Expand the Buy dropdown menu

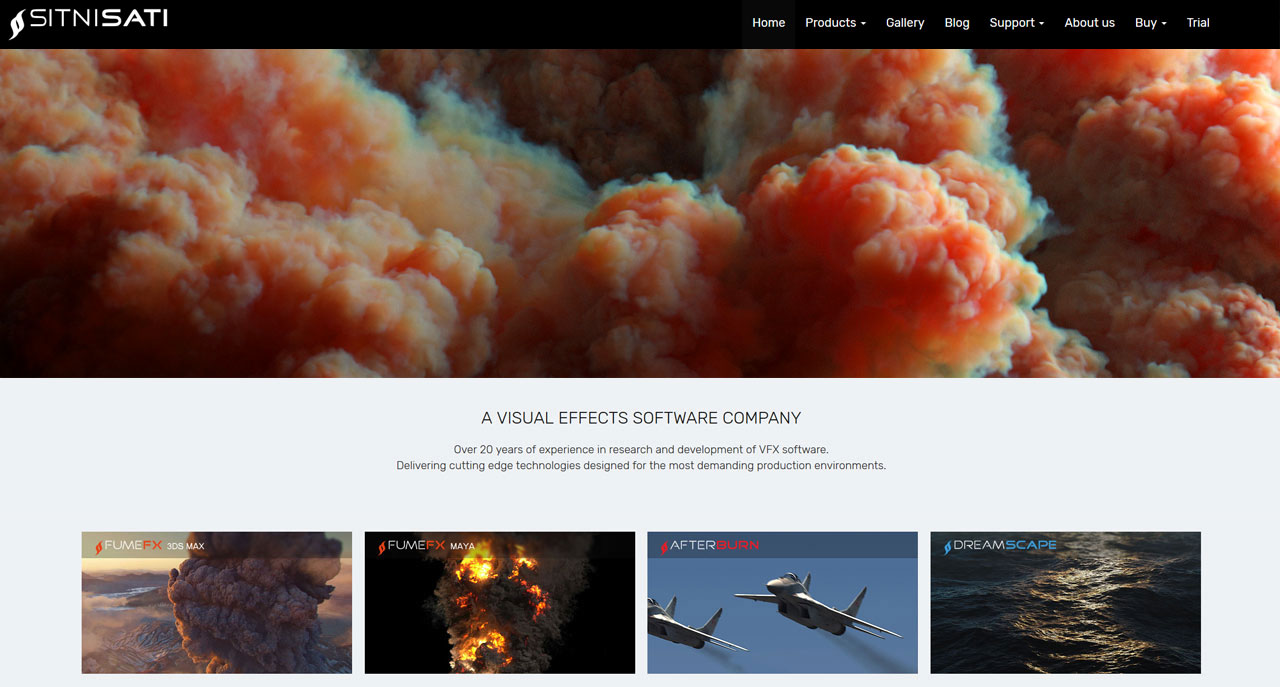1150,23
